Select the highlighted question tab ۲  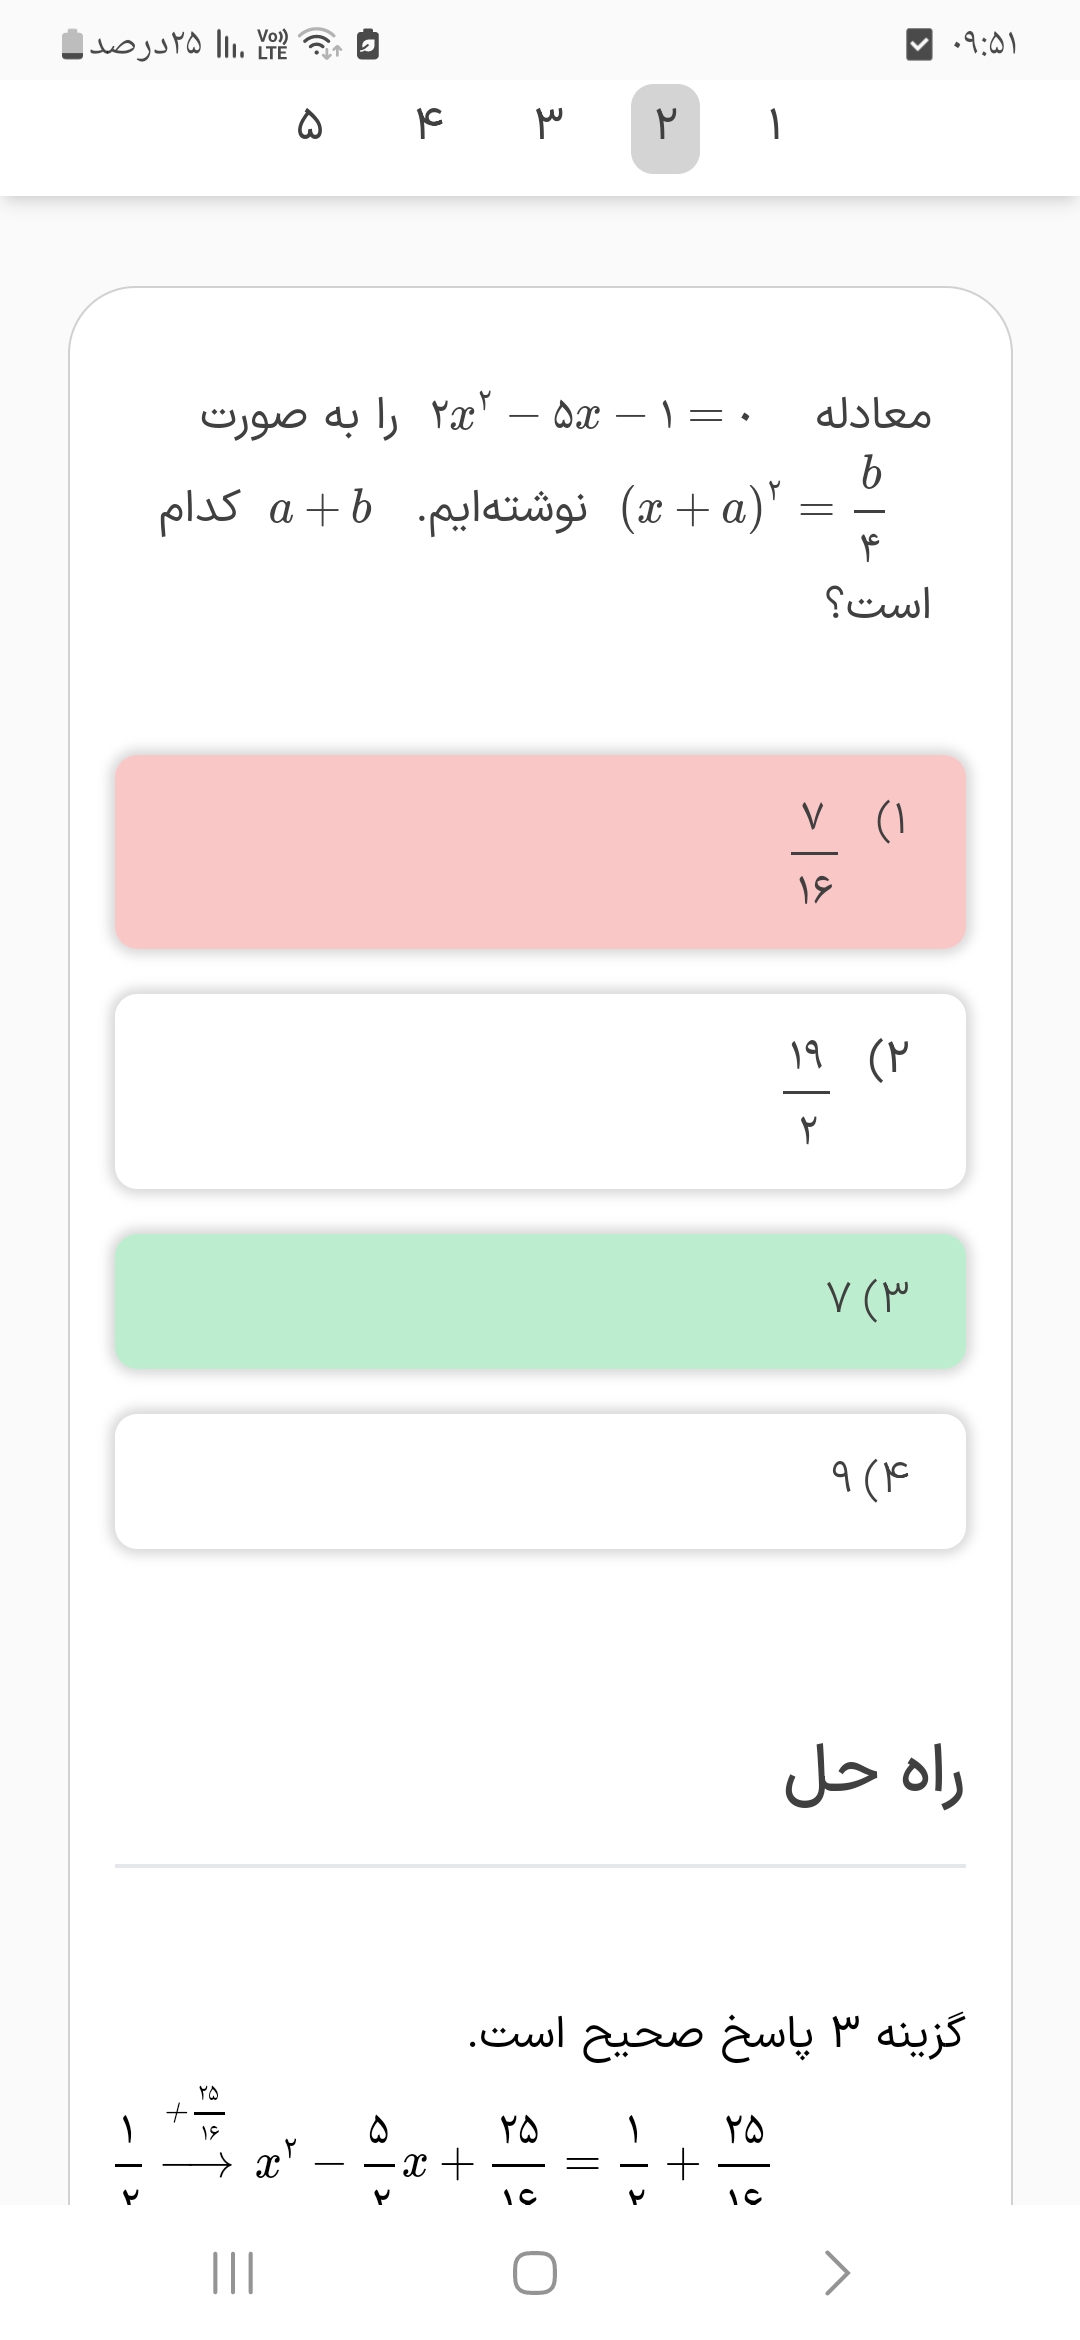tap(665, 128)
